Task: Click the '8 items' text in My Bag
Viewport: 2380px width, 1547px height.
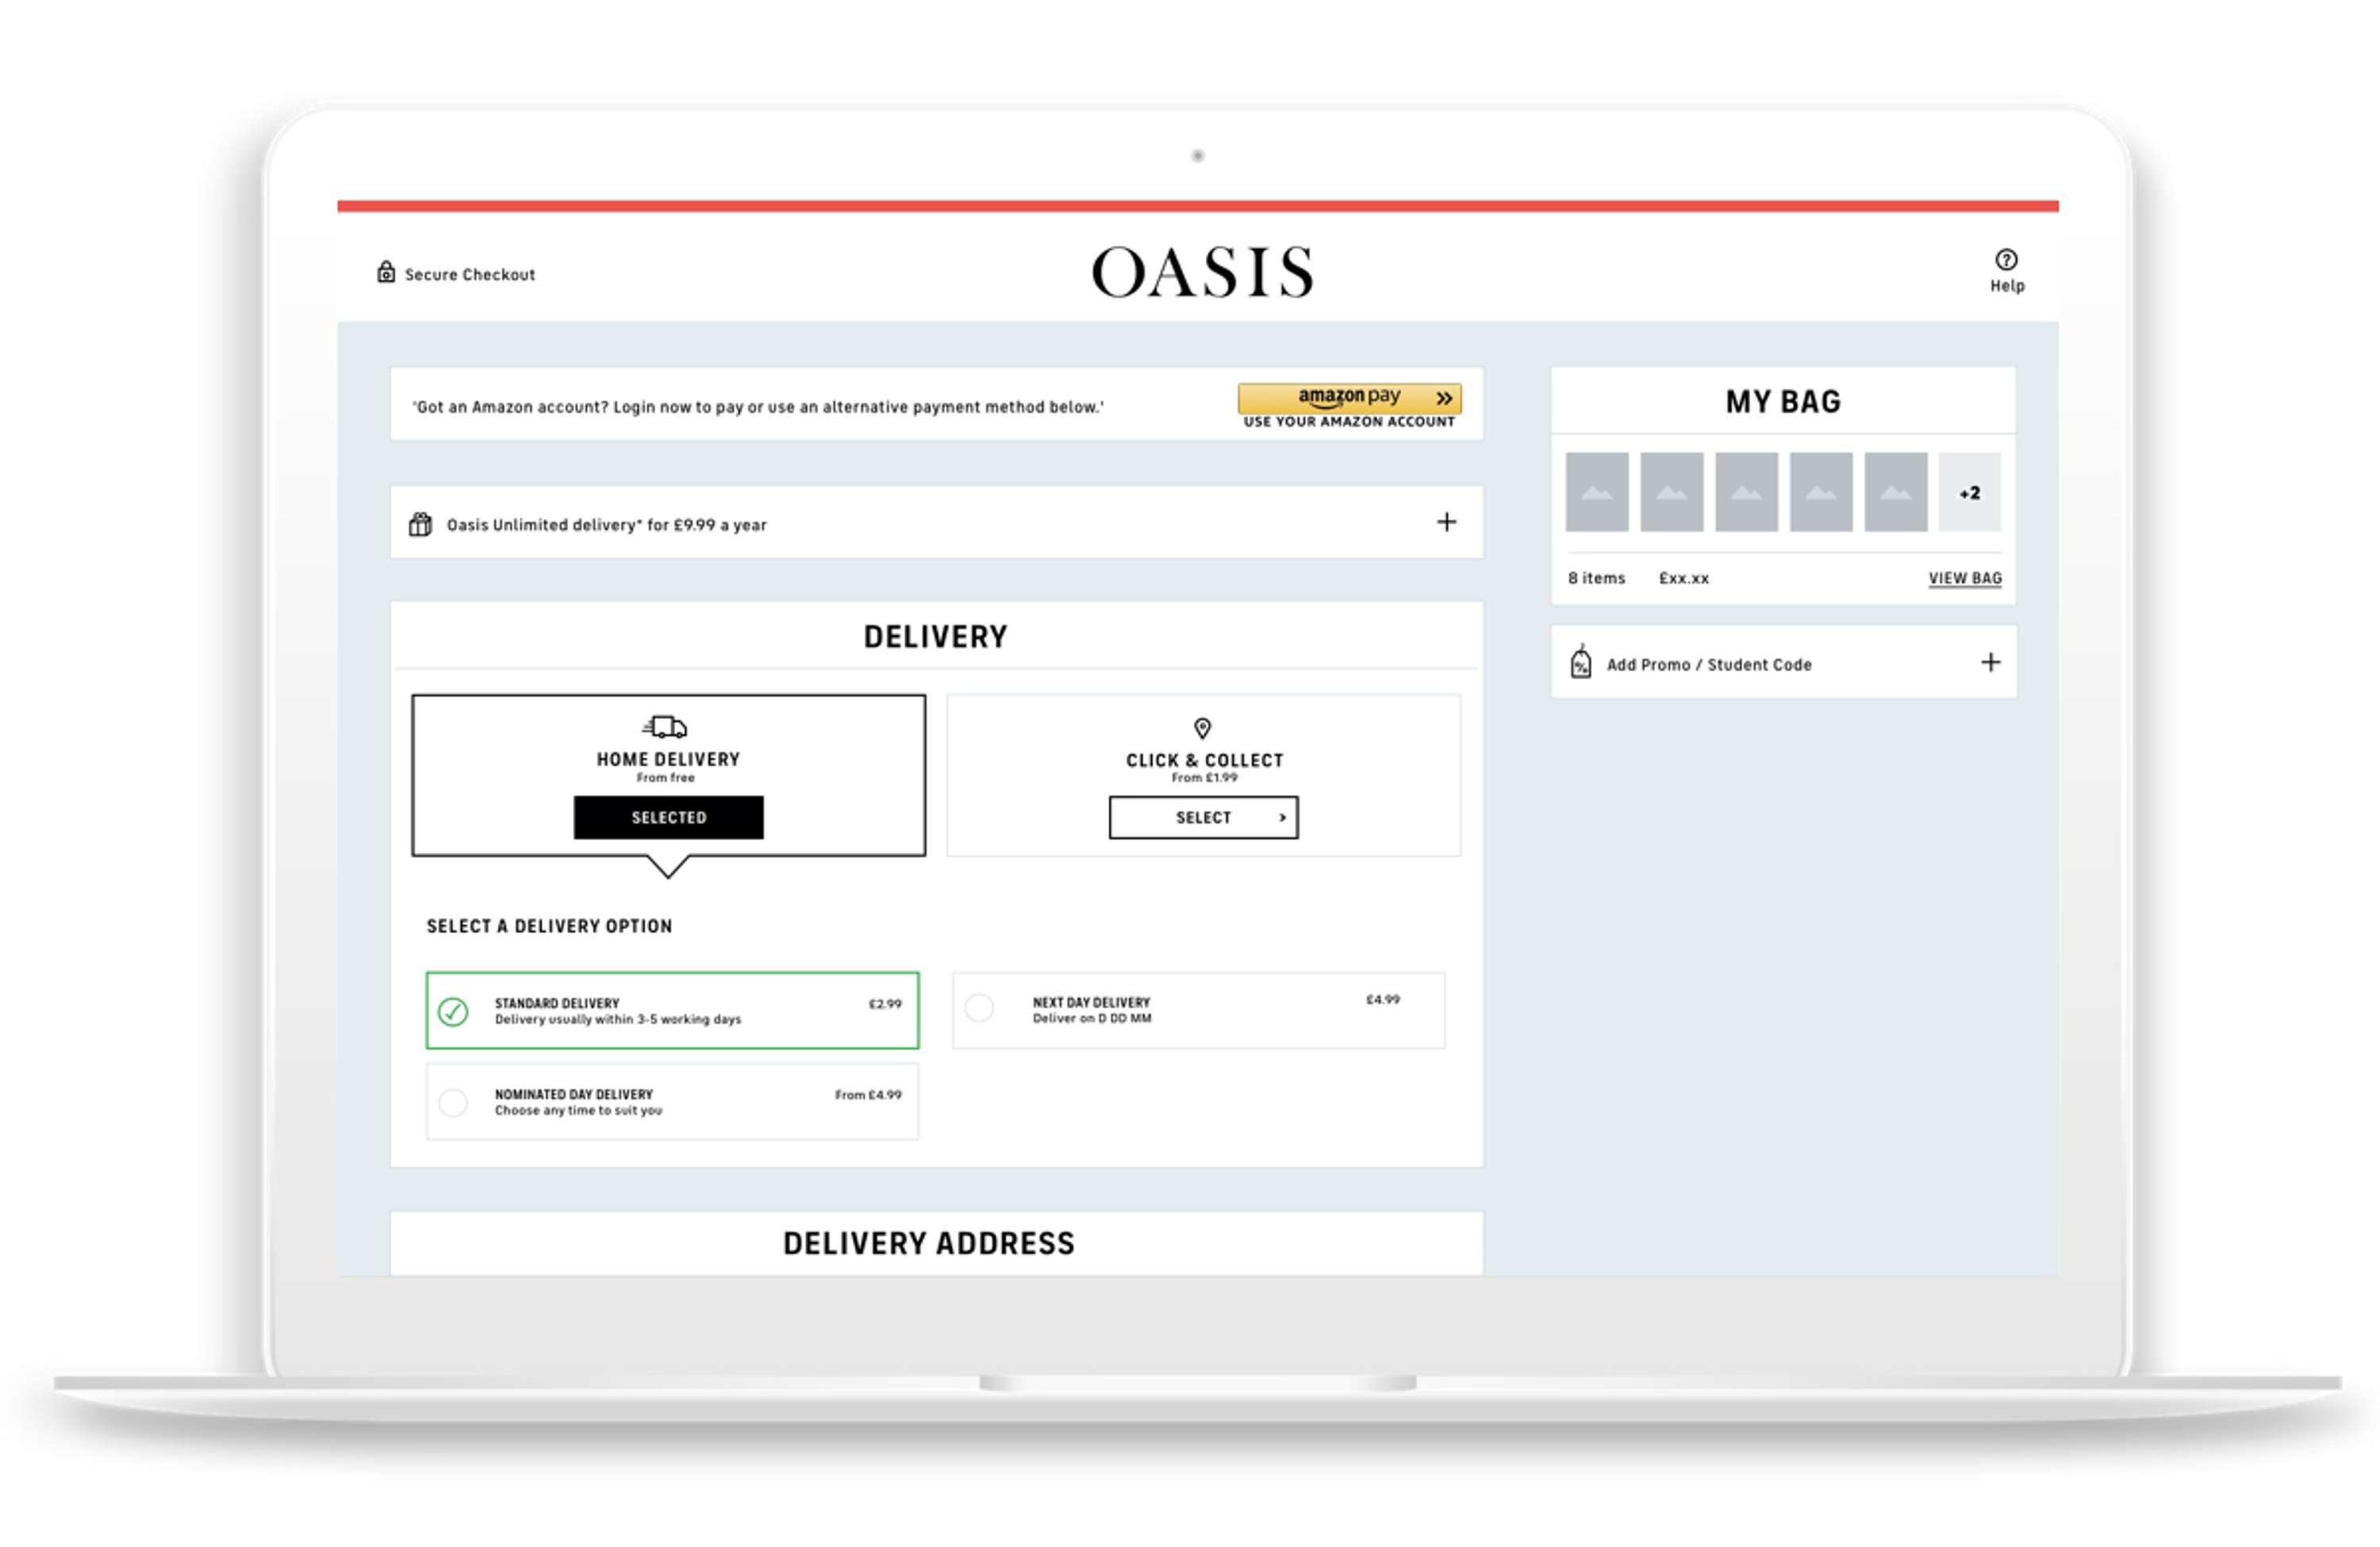Action: tap(1596, 578)
